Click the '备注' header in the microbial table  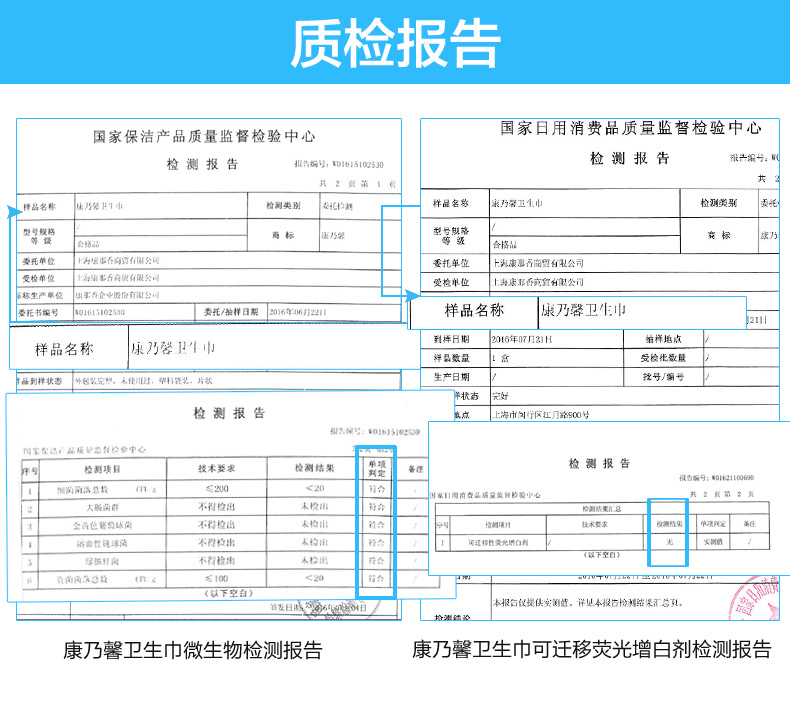[x=416, y=469]
